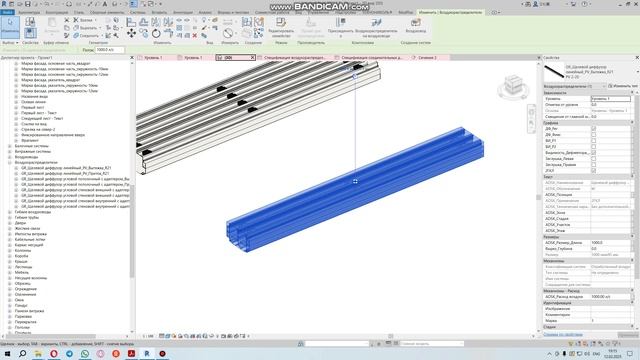Close the Project Browser panel
The height and width of the screenshot is (360, 640).
(x=132, y=58)
